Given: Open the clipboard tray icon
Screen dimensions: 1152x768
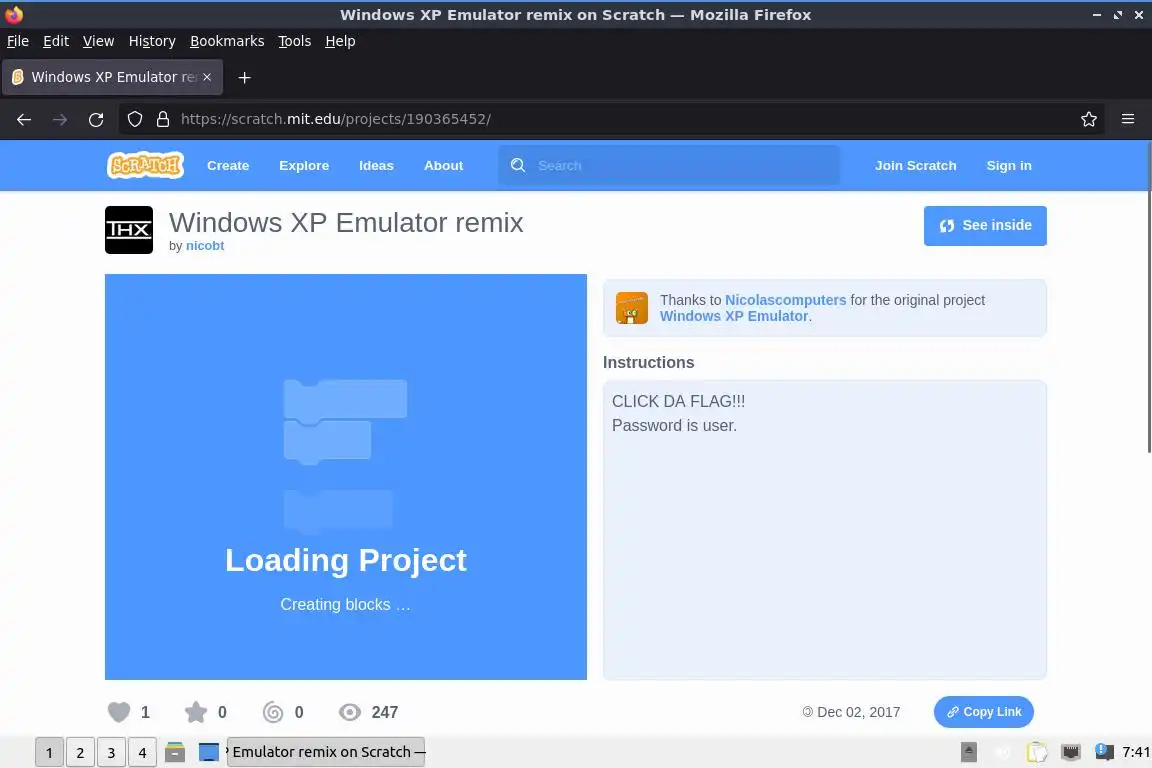Looking at the screenshot, I should (1037, 752).
